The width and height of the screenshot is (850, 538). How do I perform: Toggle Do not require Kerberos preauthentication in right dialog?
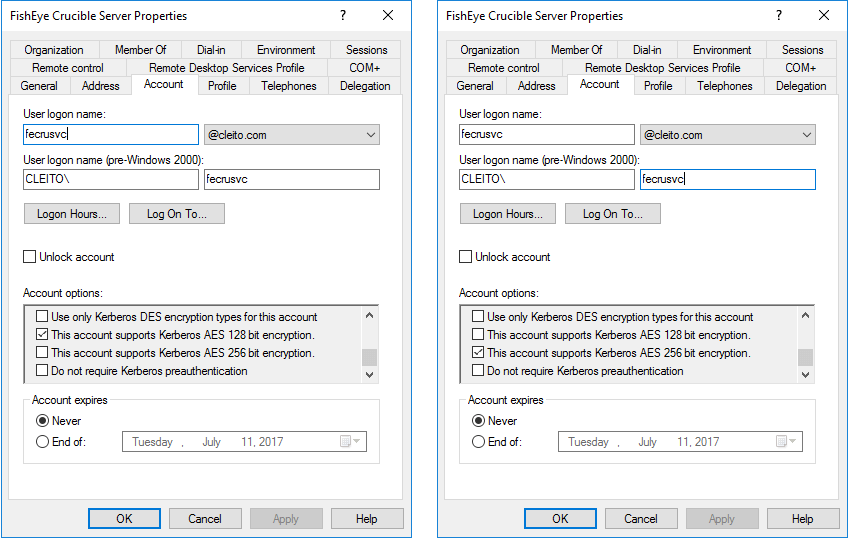(478, 370)
